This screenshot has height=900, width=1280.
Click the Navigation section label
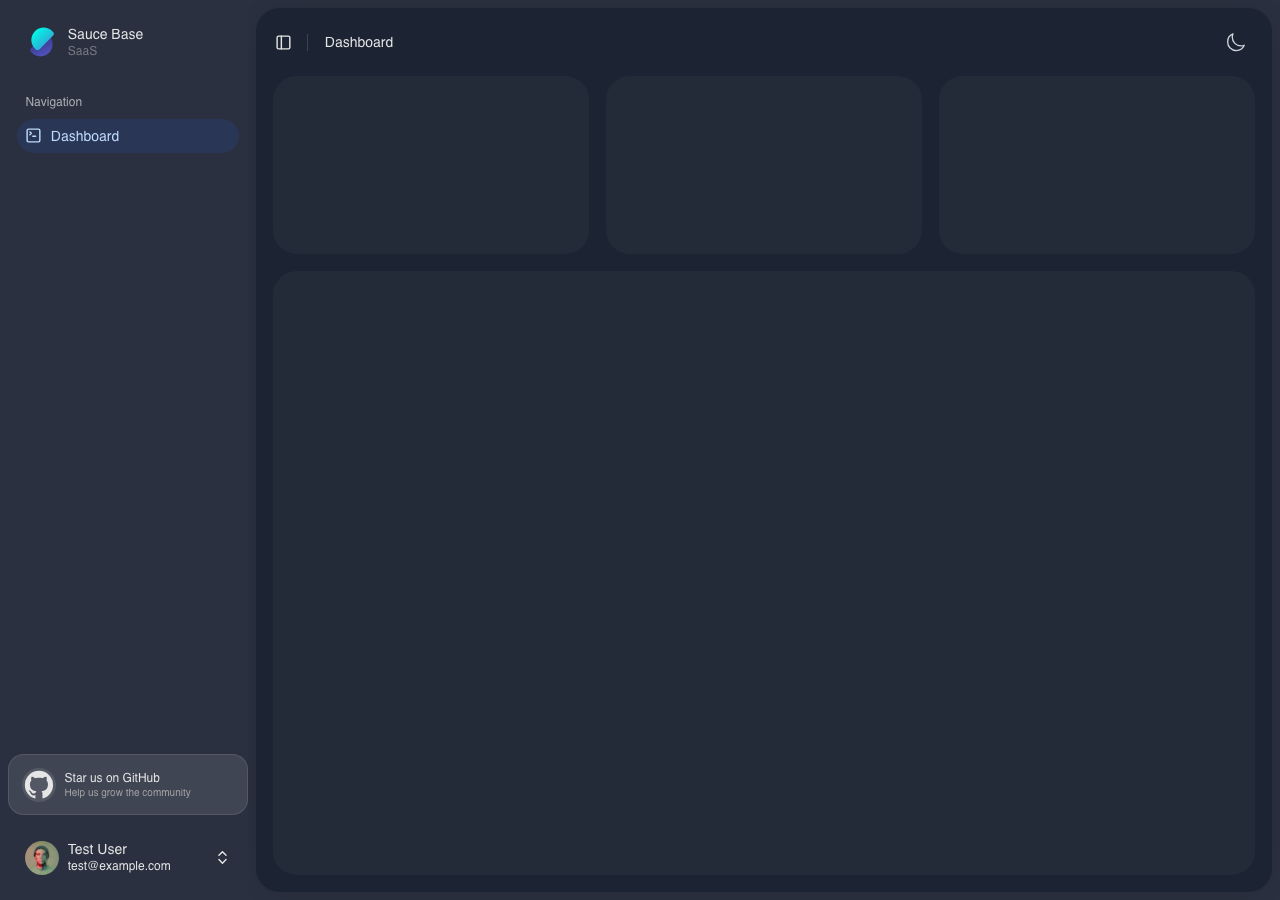pos(53,101)
